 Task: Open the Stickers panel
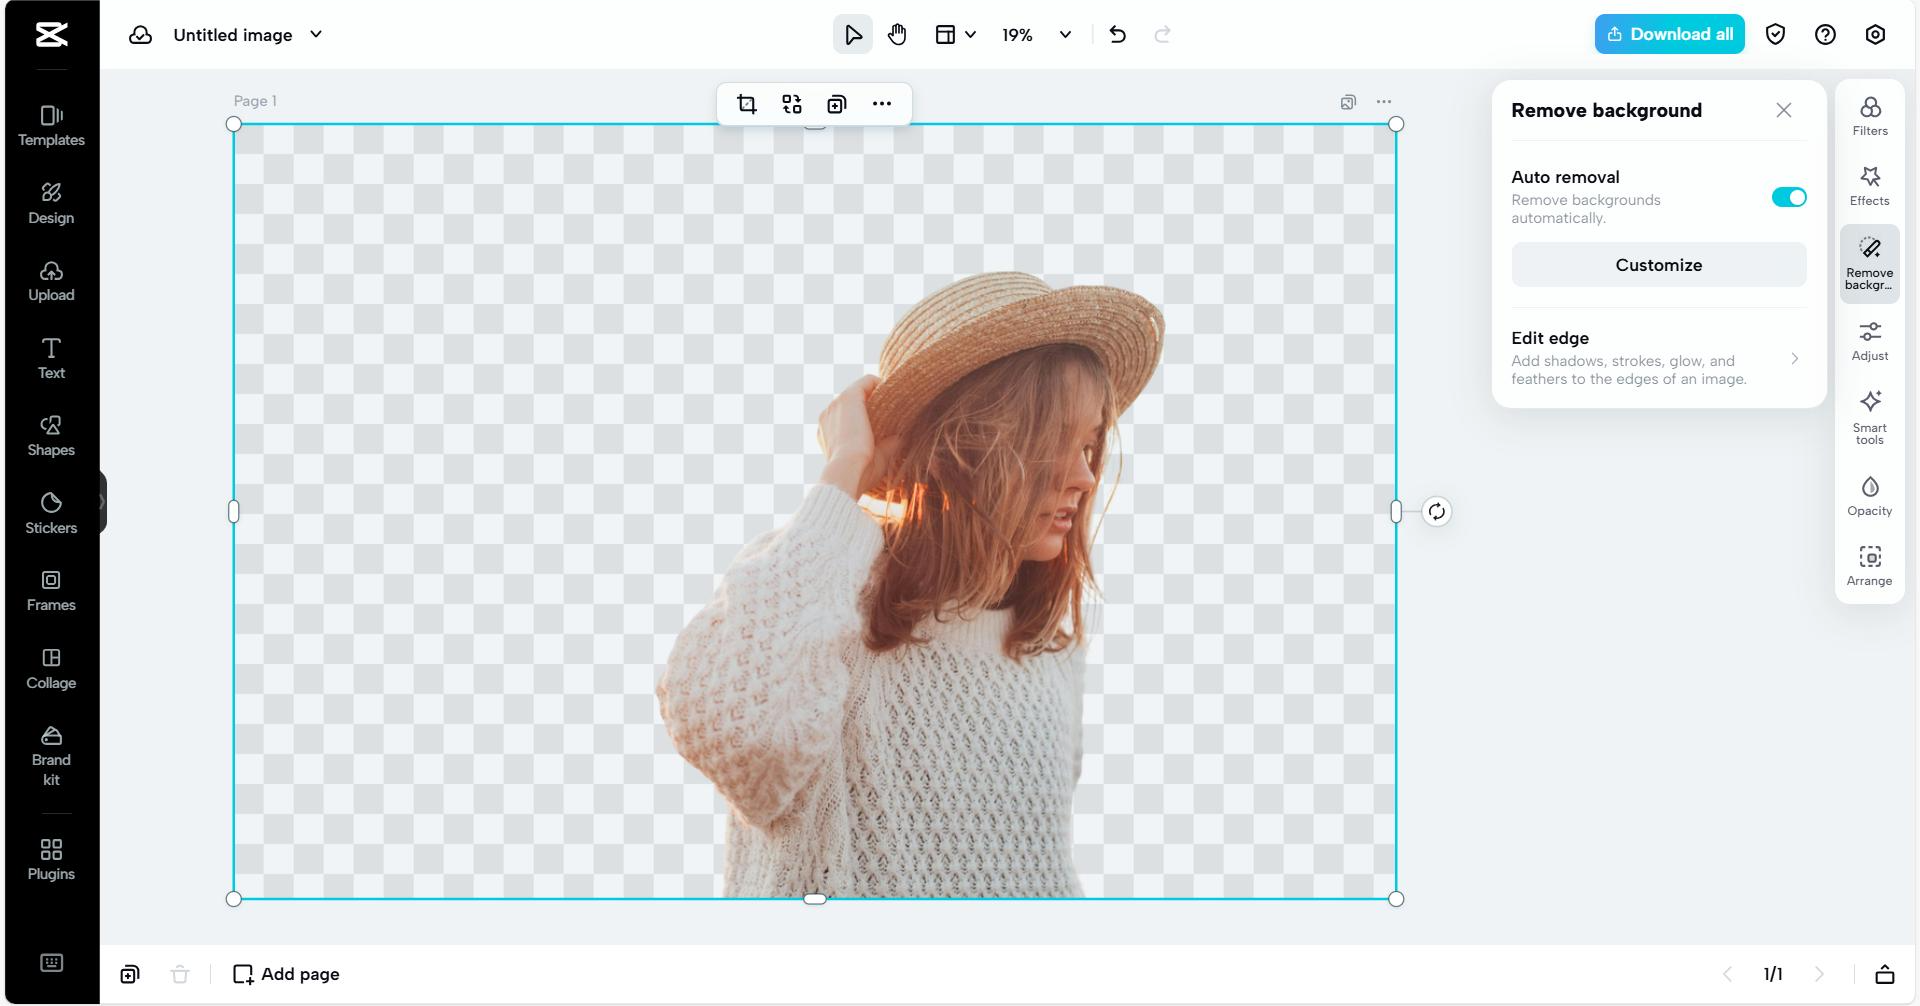[51, 512]
